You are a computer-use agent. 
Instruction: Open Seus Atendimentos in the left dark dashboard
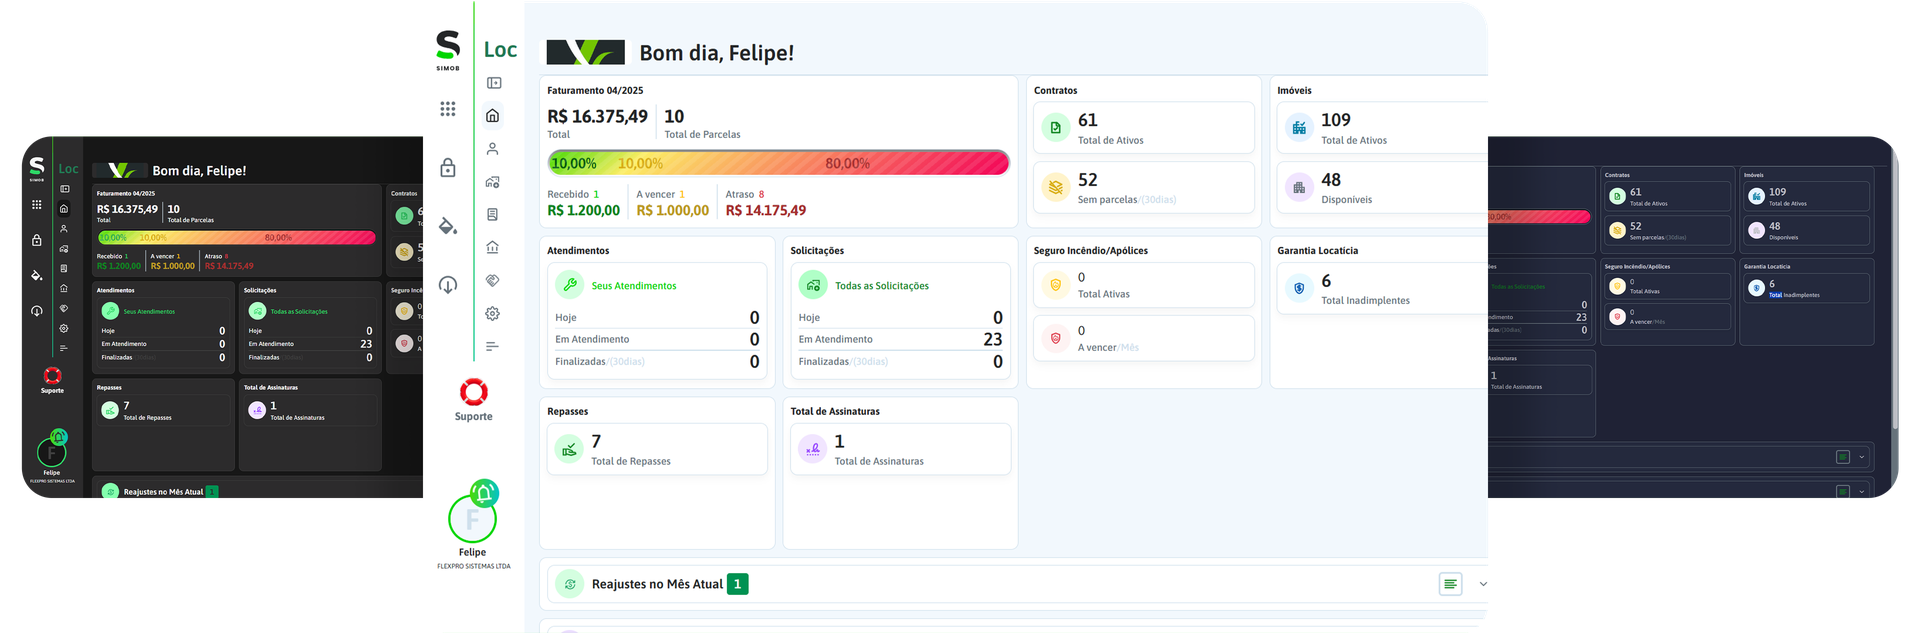(149, 311)
